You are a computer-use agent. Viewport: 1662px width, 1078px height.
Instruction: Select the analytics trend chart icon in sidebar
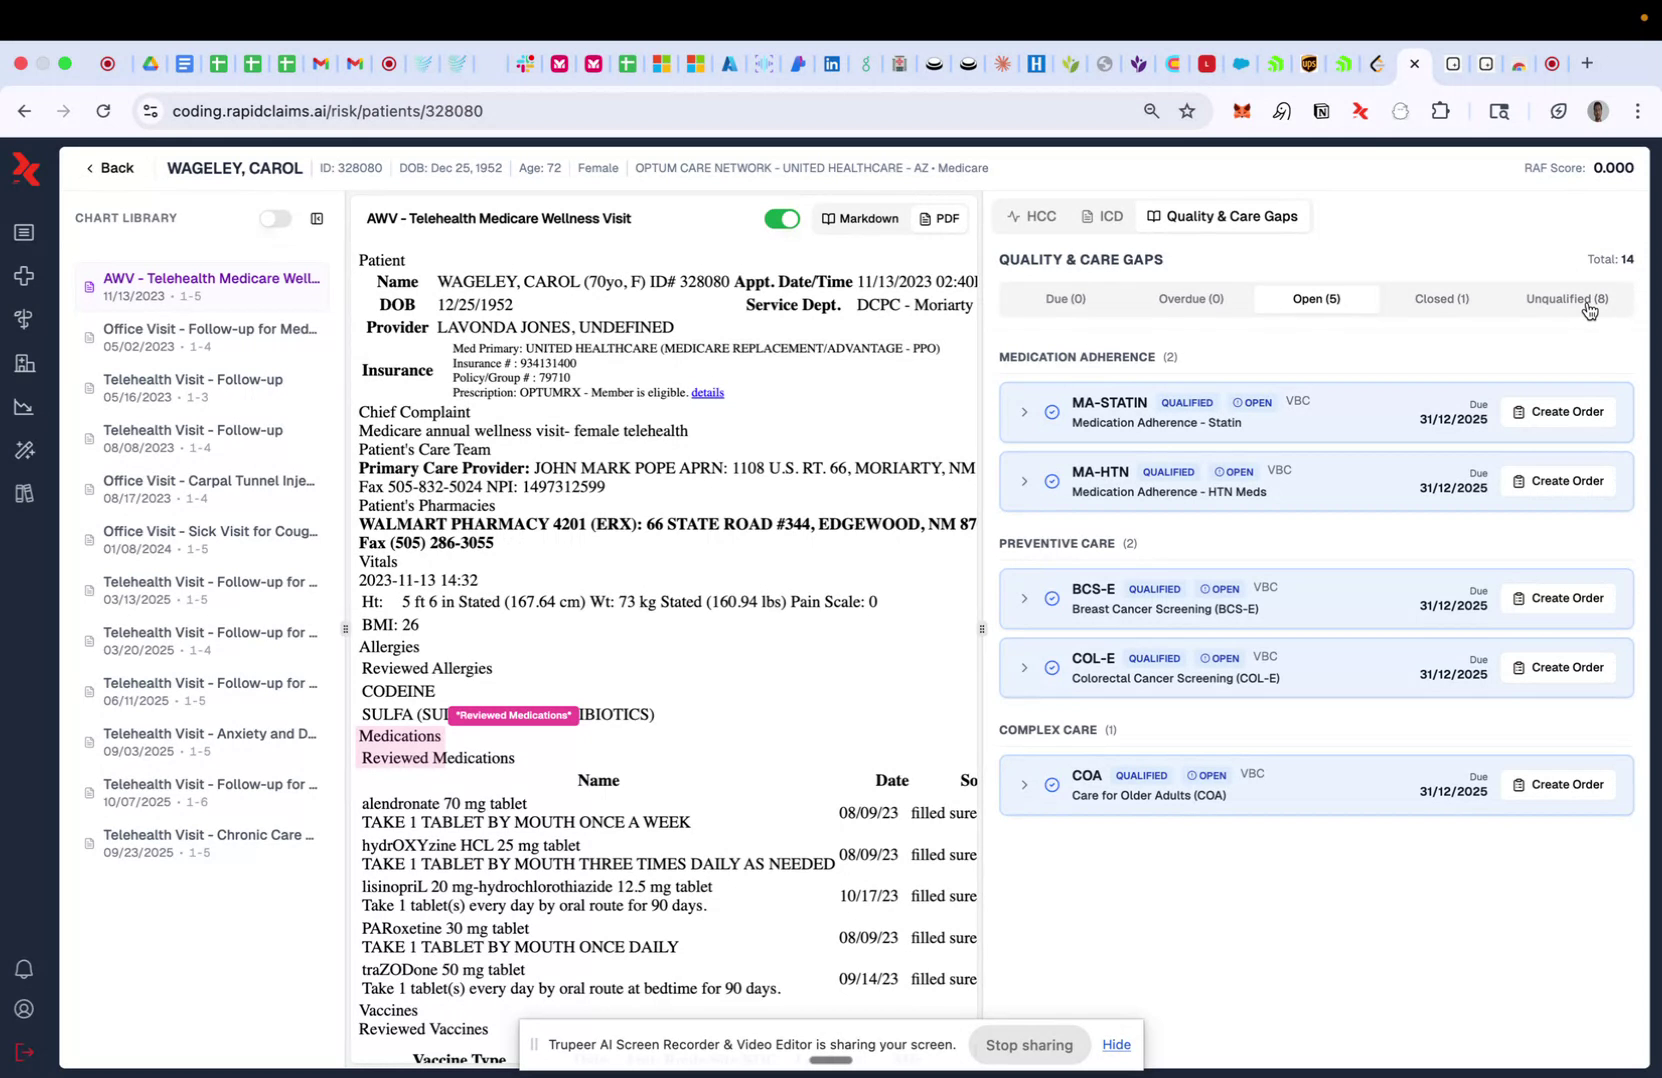pos(24,407)
